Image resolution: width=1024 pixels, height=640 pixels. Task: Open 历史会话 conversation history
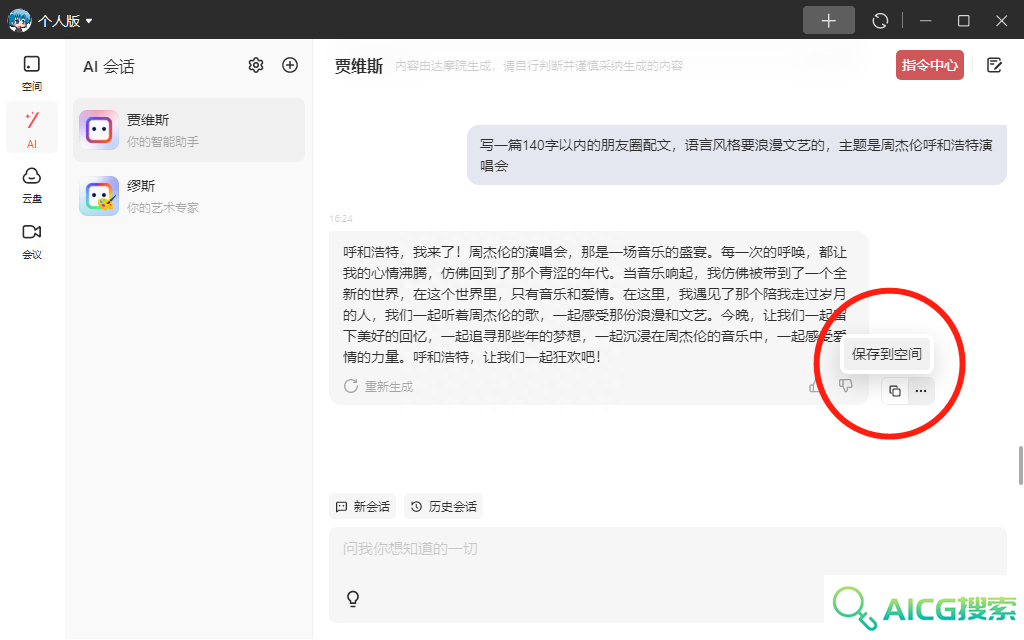(443, 506)
